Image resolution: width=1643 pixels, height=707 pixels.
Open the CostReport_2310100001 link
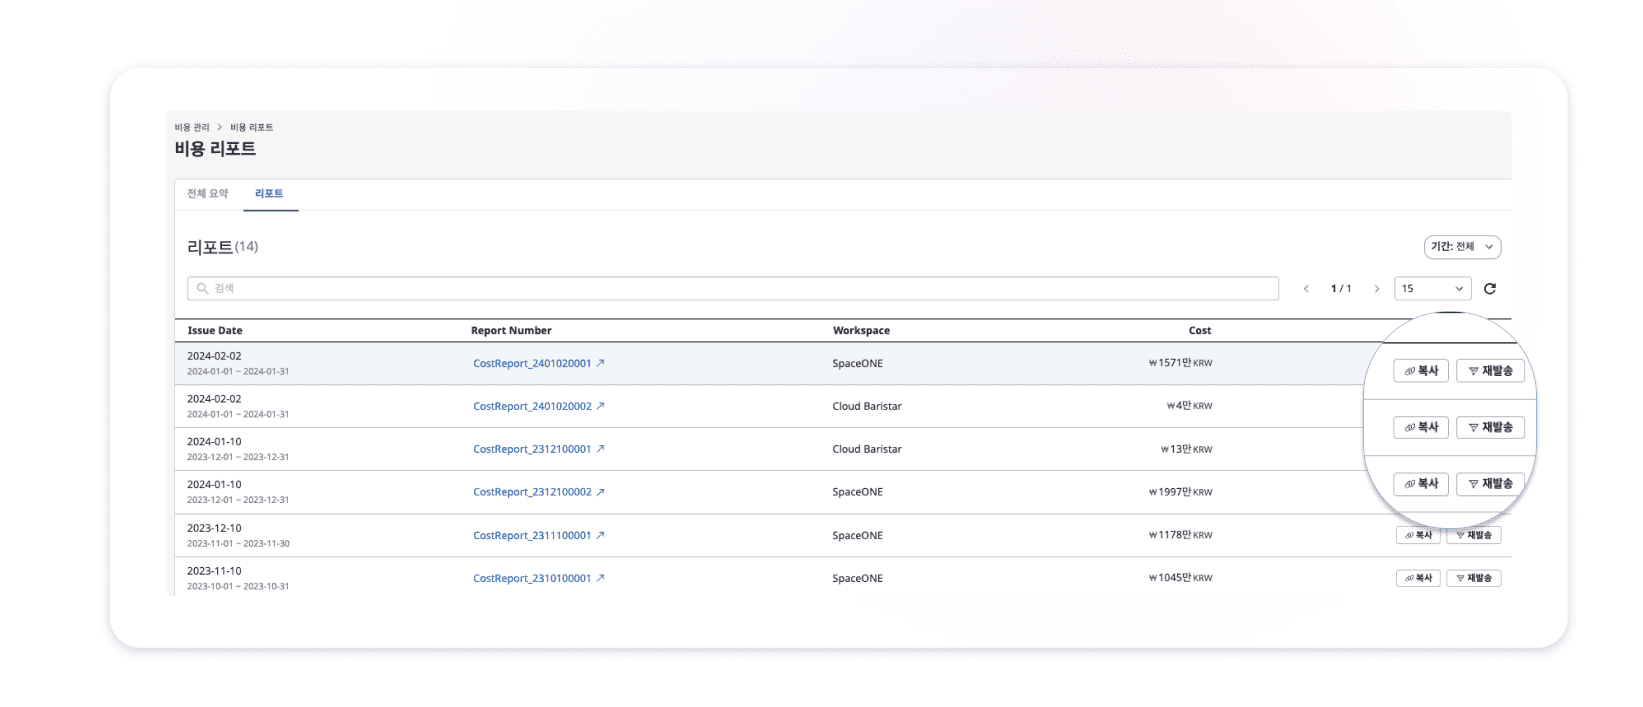(532, 579)
